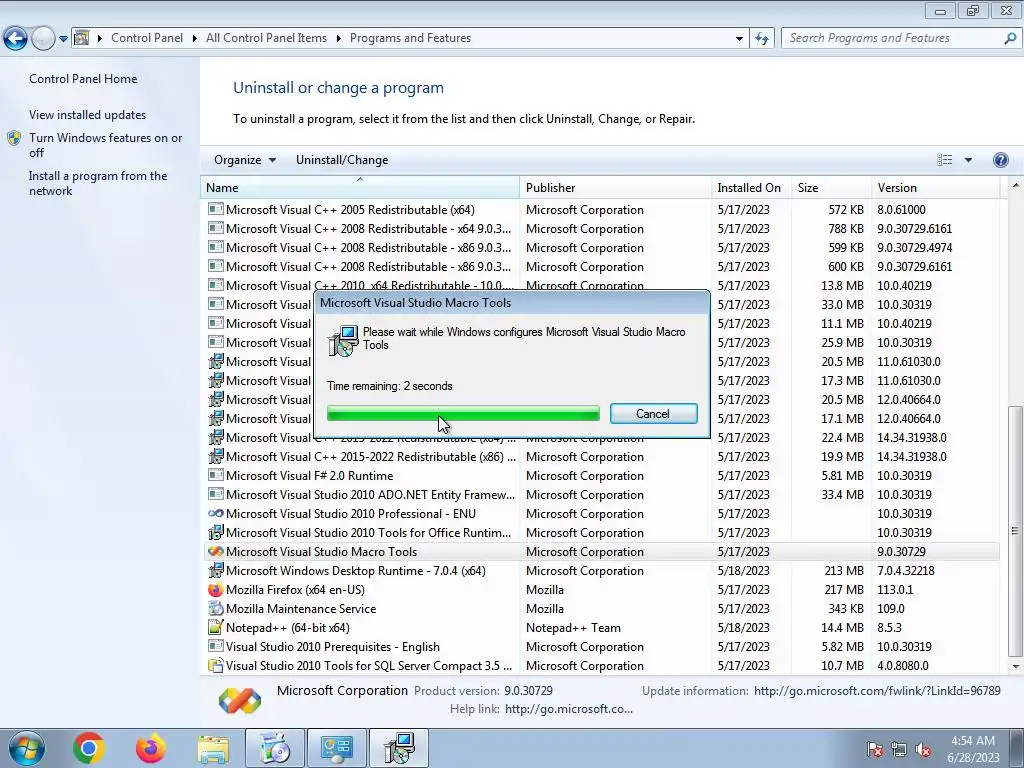Click the refresh button beside address bar
The width and height of the screenshot is (1024, 768).
click(761, 39)
